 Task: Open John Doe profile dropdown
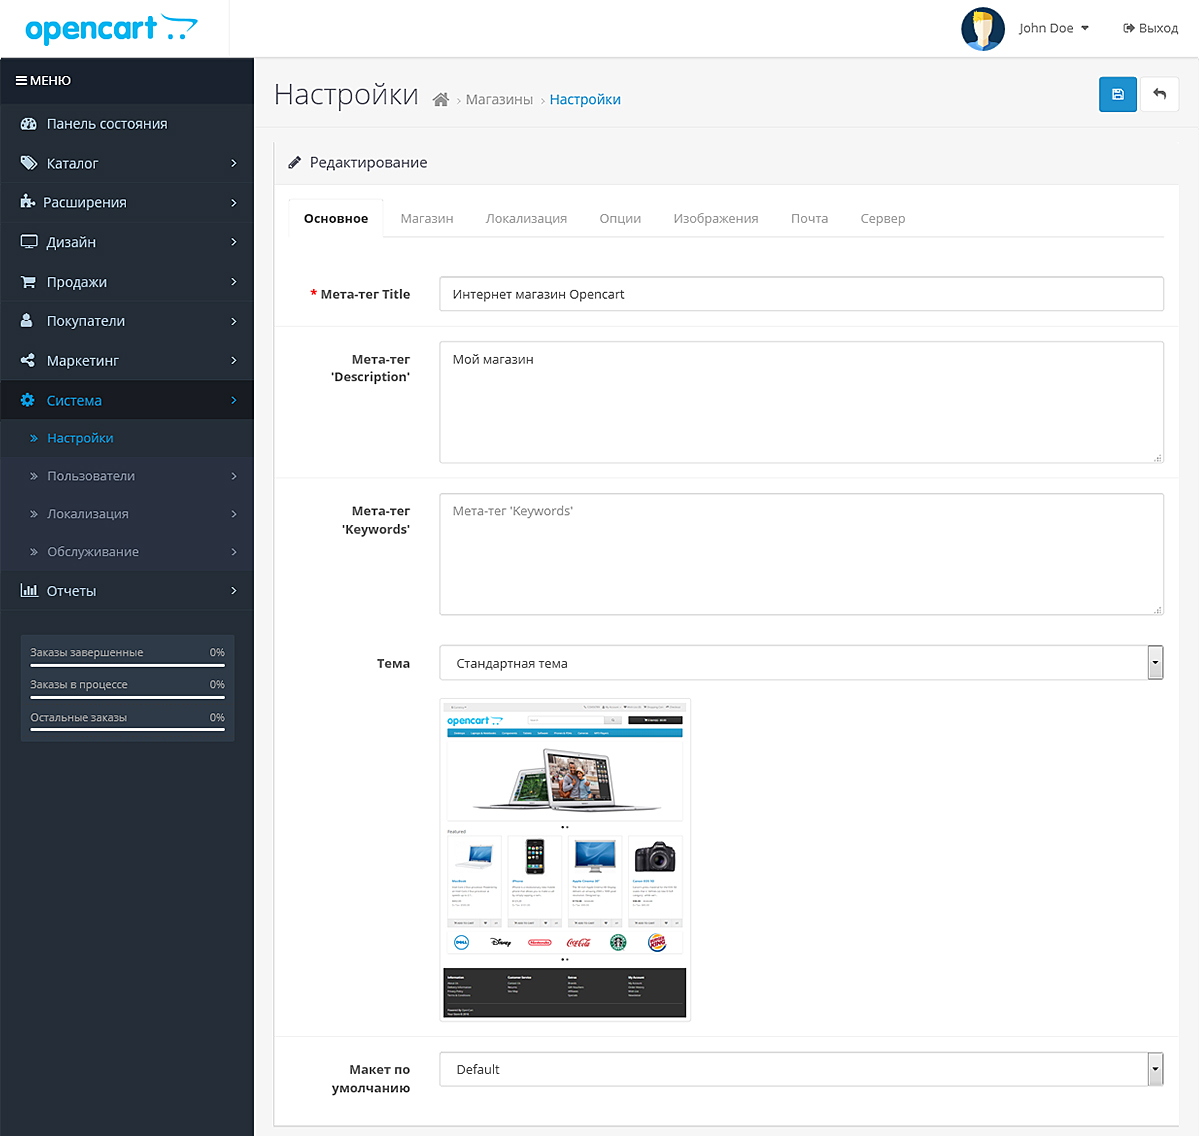click(1054, 29)
